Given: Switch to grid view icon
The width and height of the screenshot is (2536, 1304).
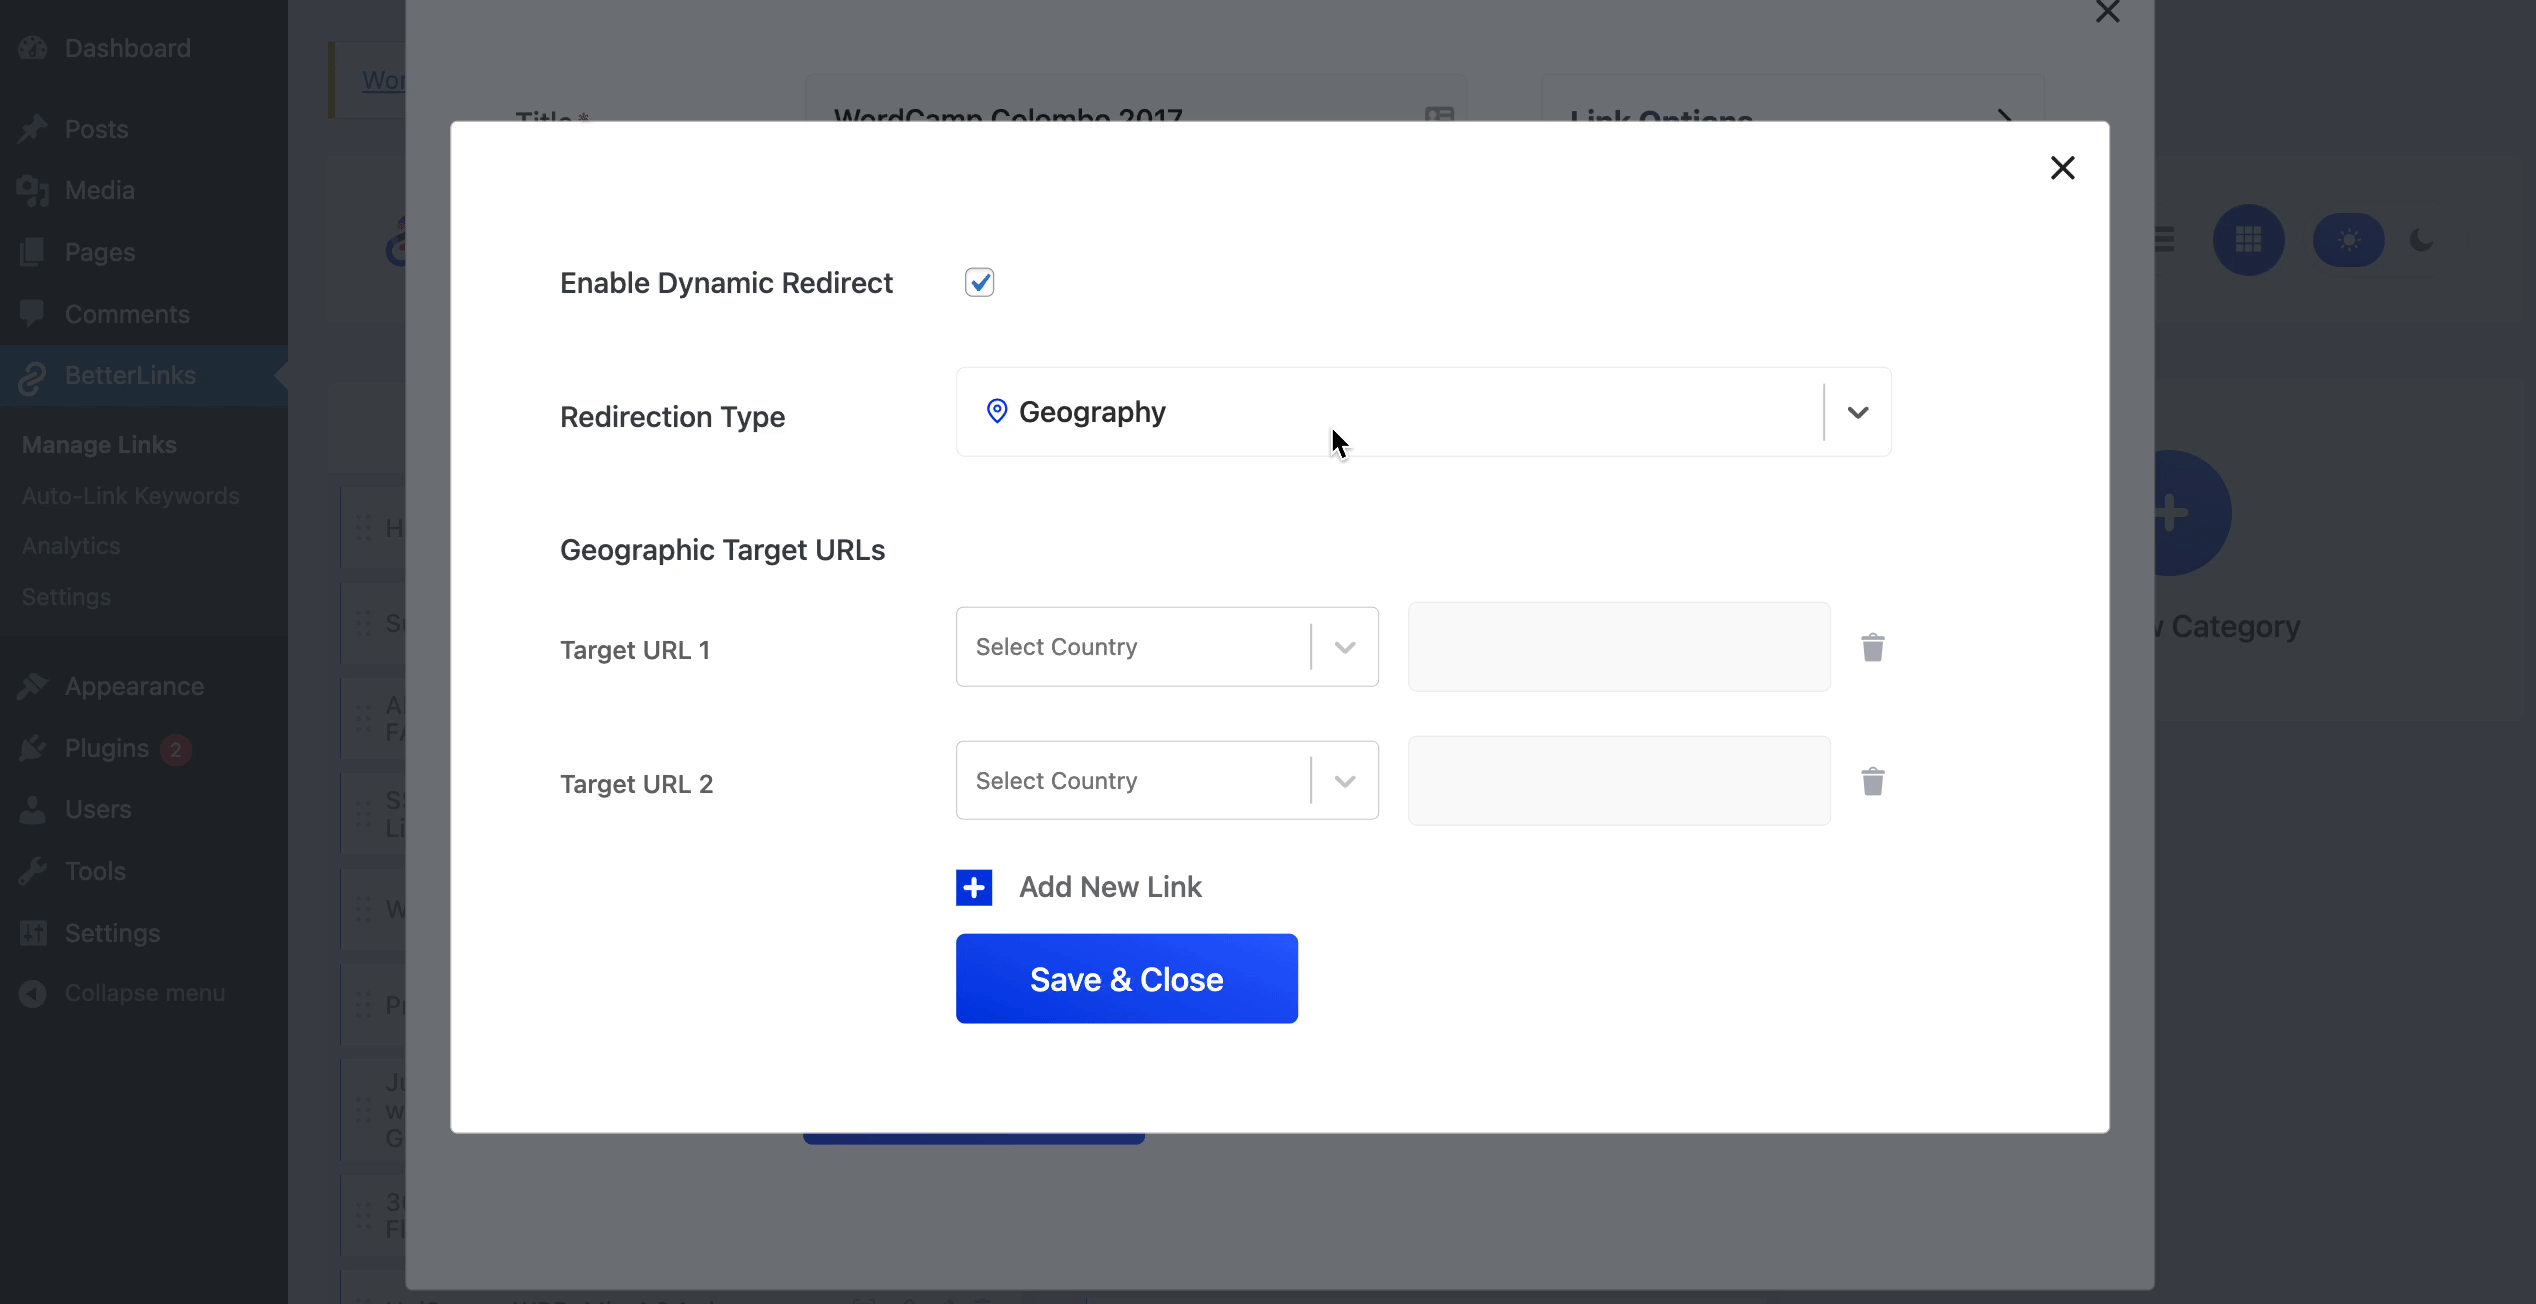Looking at the screenshot, I should (2248, 240).
